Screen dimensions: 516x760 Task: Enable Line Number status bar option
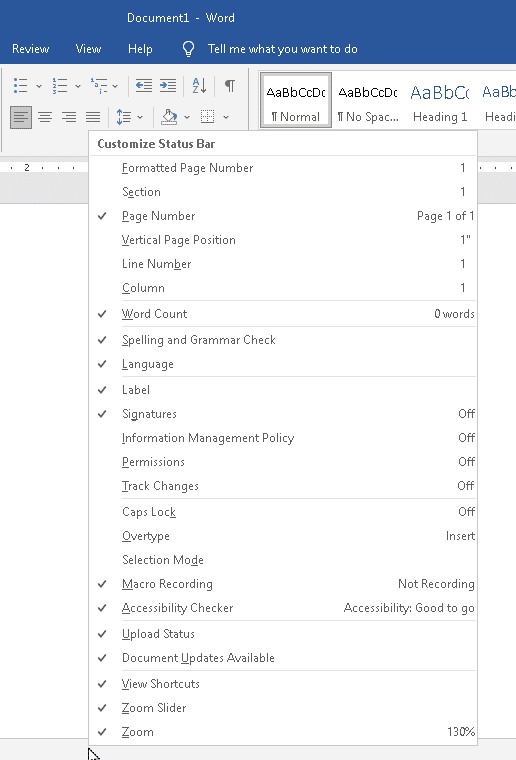[283, 264]
